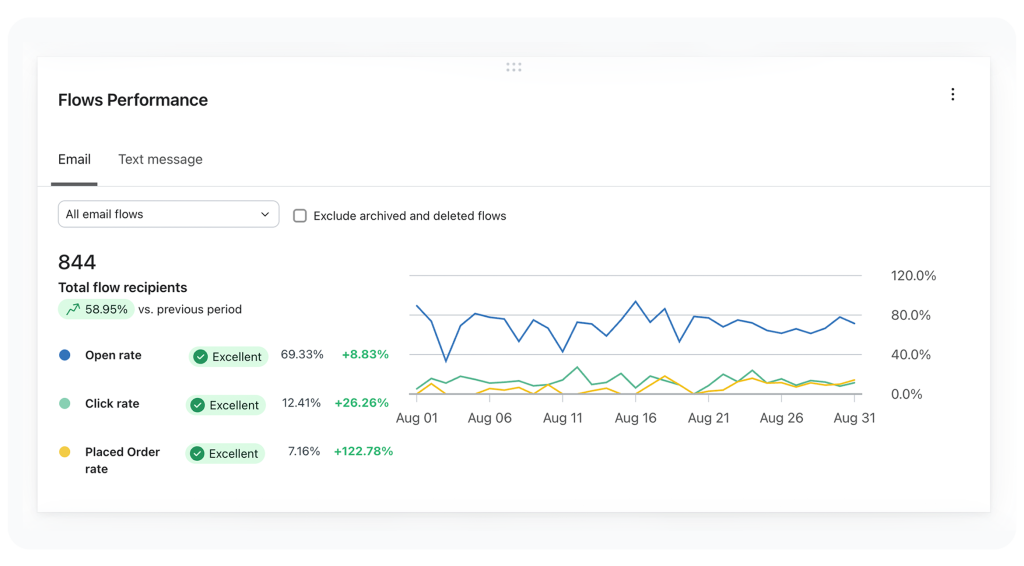Click the 120.0% y-axis label

click(x=913, y=275)
